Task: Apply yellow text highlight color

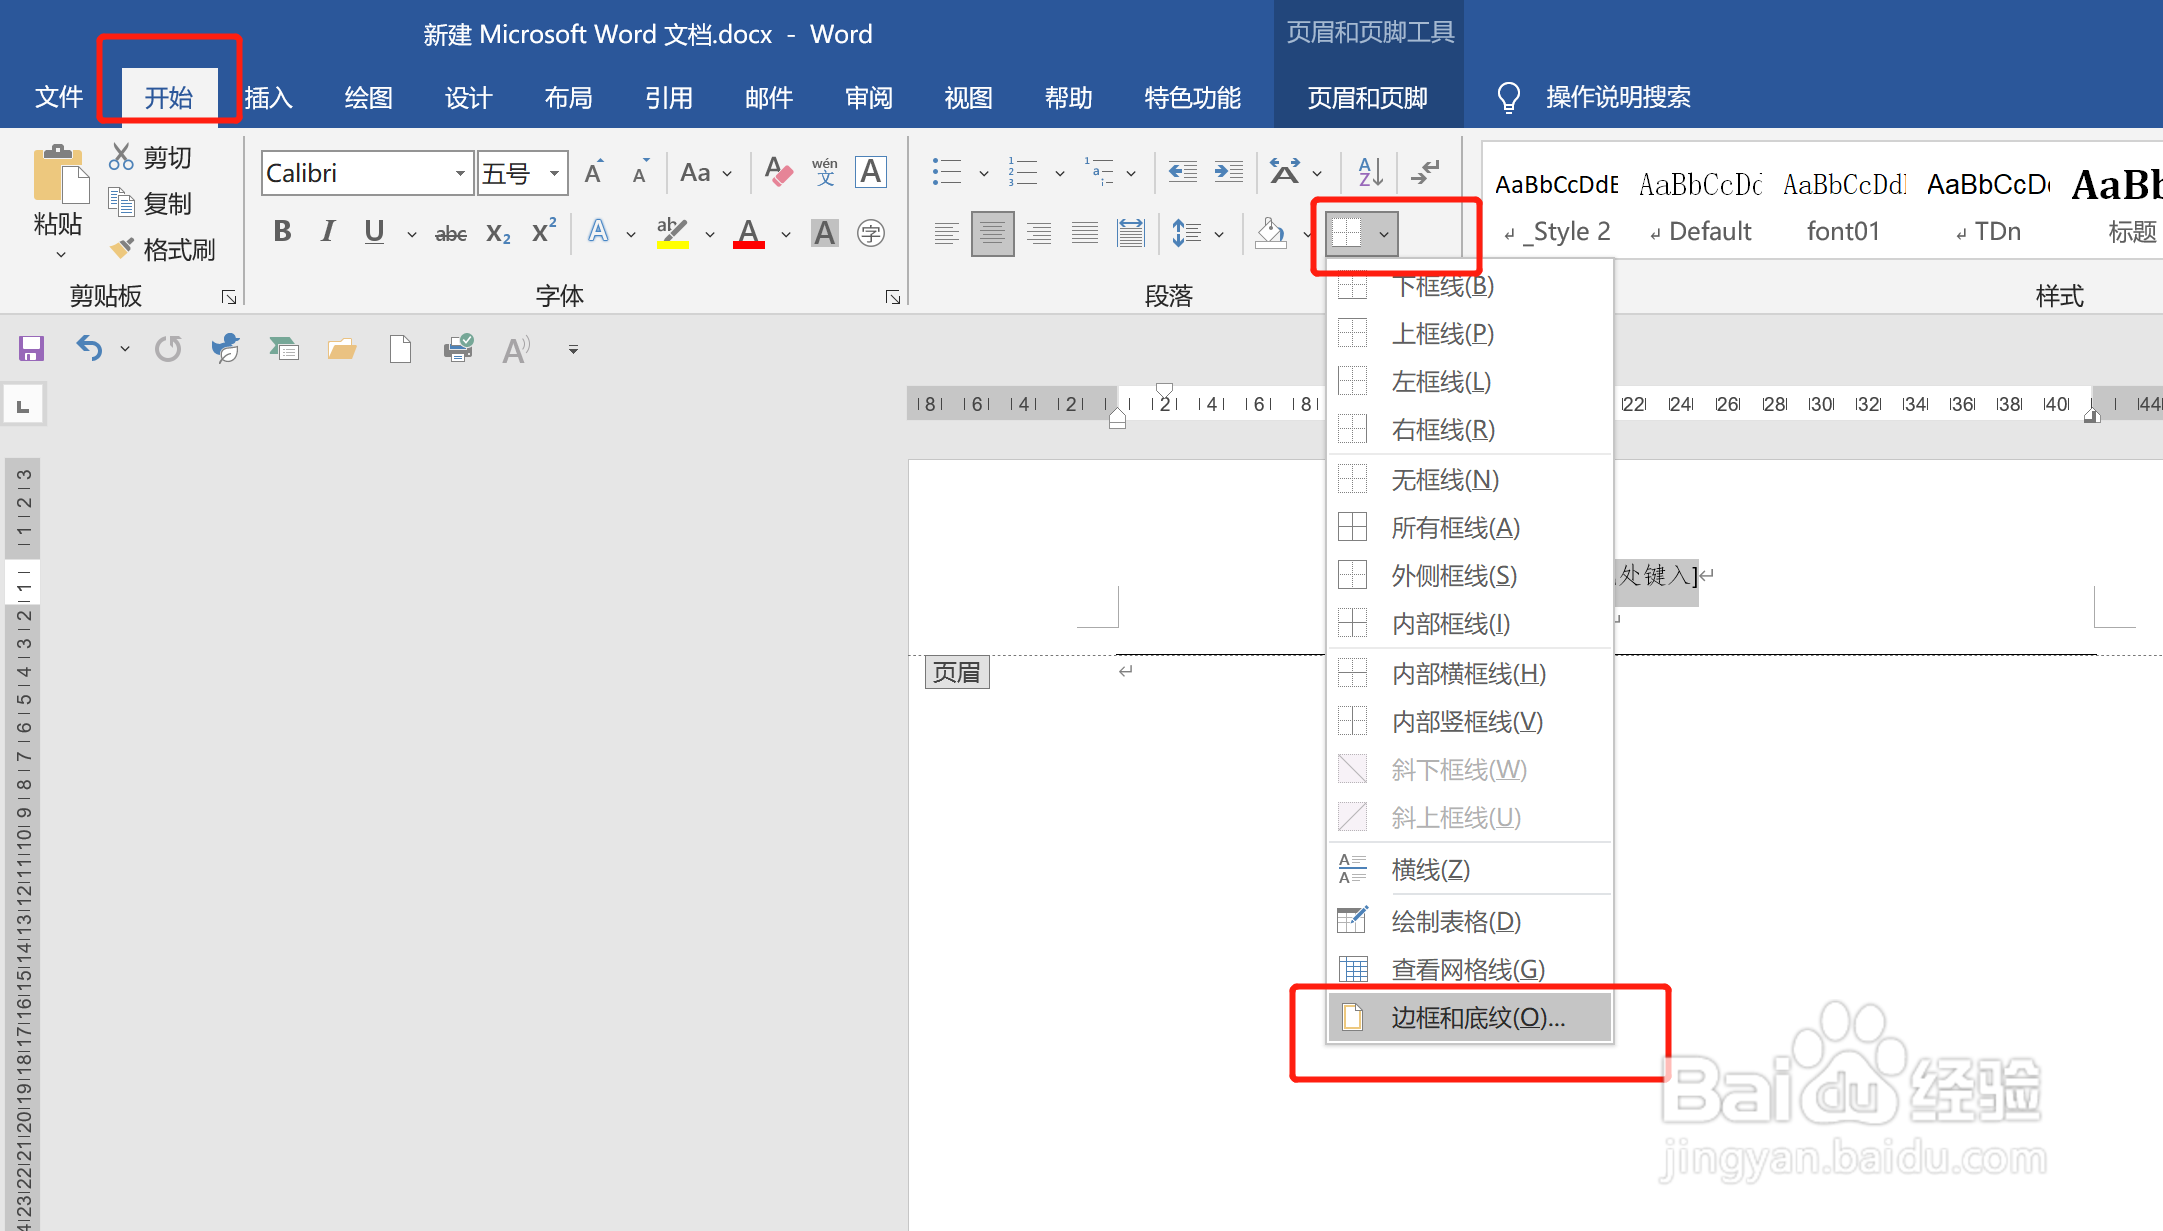Action: [x=673, y=233]
